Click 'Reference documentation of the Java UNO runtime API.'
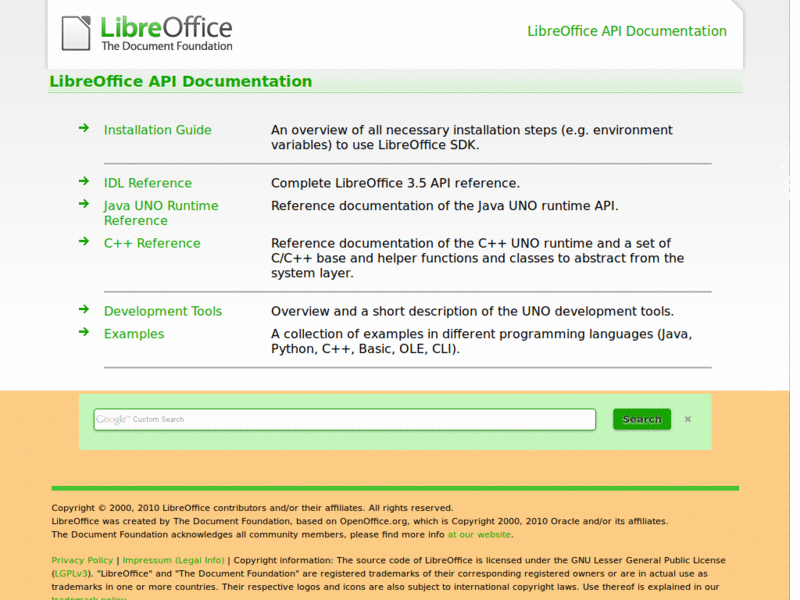This screenshot has width=800, height=600. (x=444, y=206)
